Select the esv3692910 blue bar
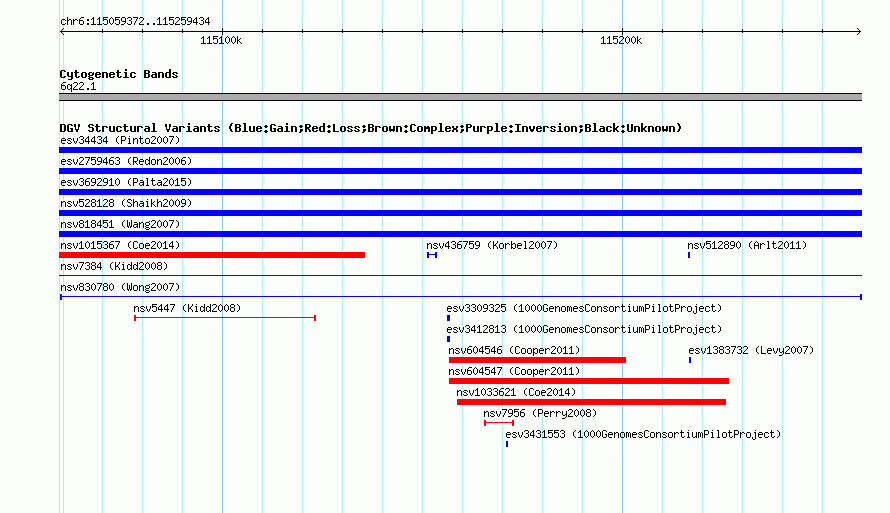Screen dimensions: 890x513 tap(460, 192)
